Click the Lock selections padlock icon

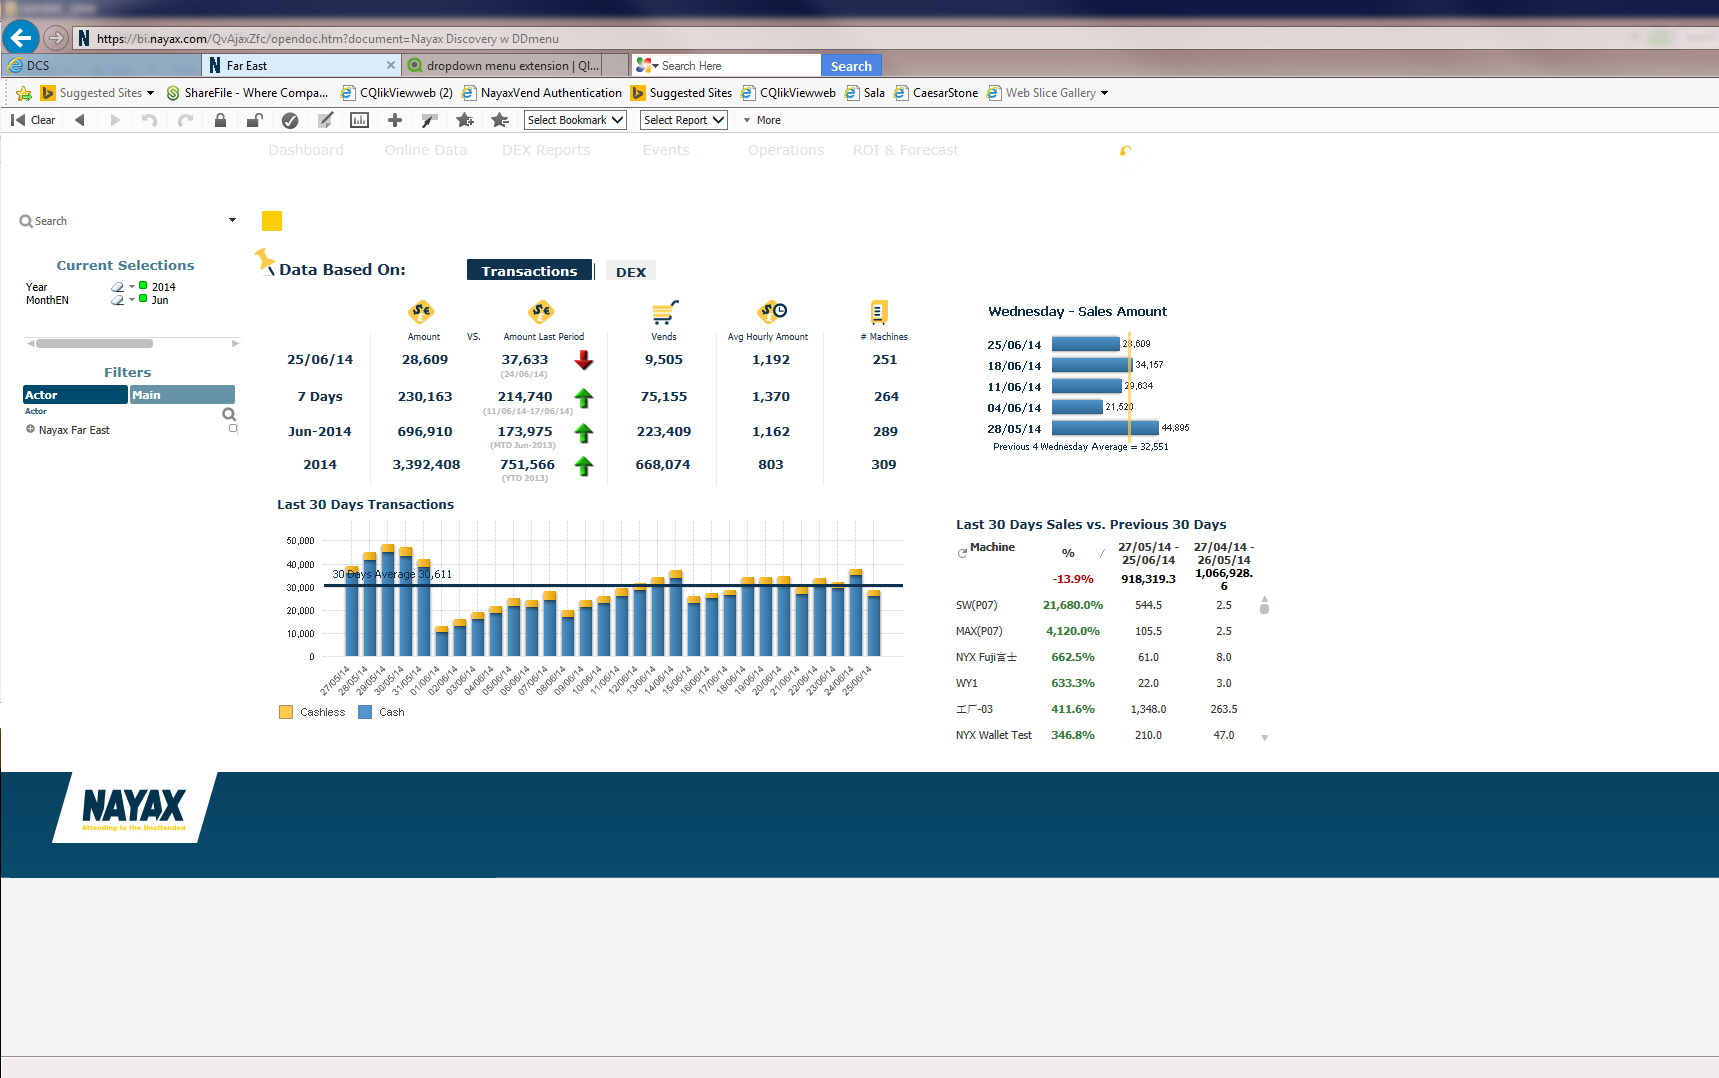(220, 120)
